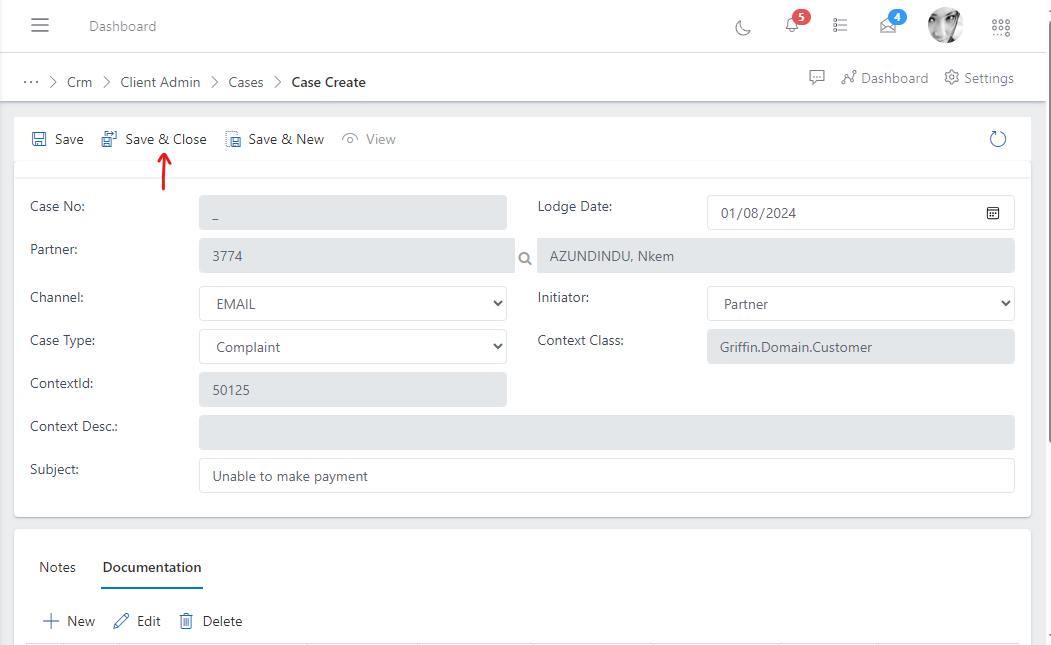Open the task list icon in the header

840,26
